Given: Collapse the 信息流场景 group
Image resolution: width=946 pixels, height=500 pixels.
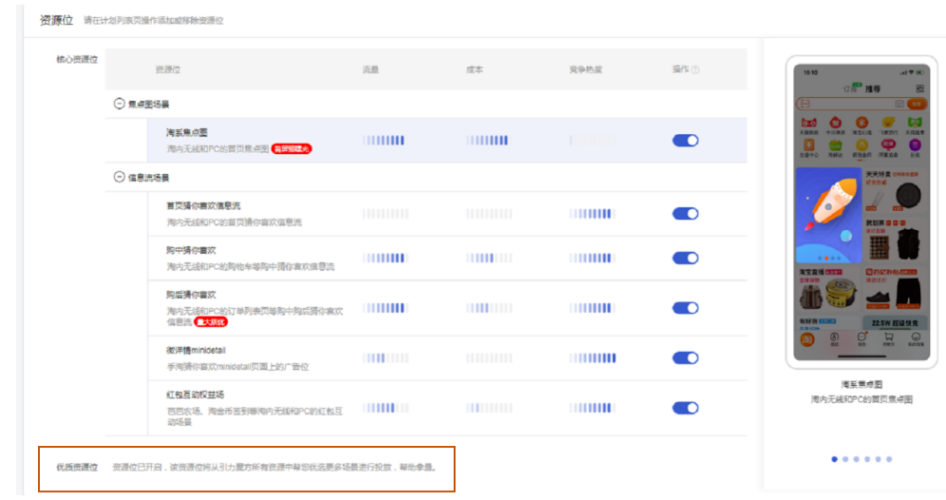Looking at the screenshot, I should [x=119, y=178].
